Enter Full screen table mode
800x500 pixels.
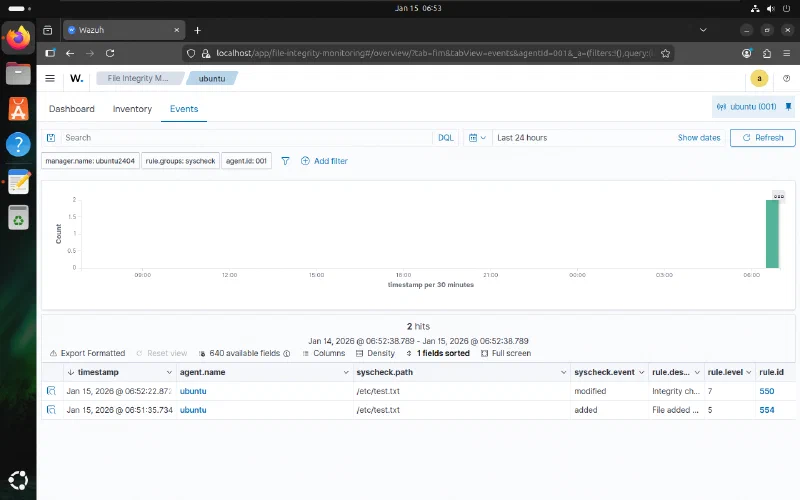click(x=506, y=353)
